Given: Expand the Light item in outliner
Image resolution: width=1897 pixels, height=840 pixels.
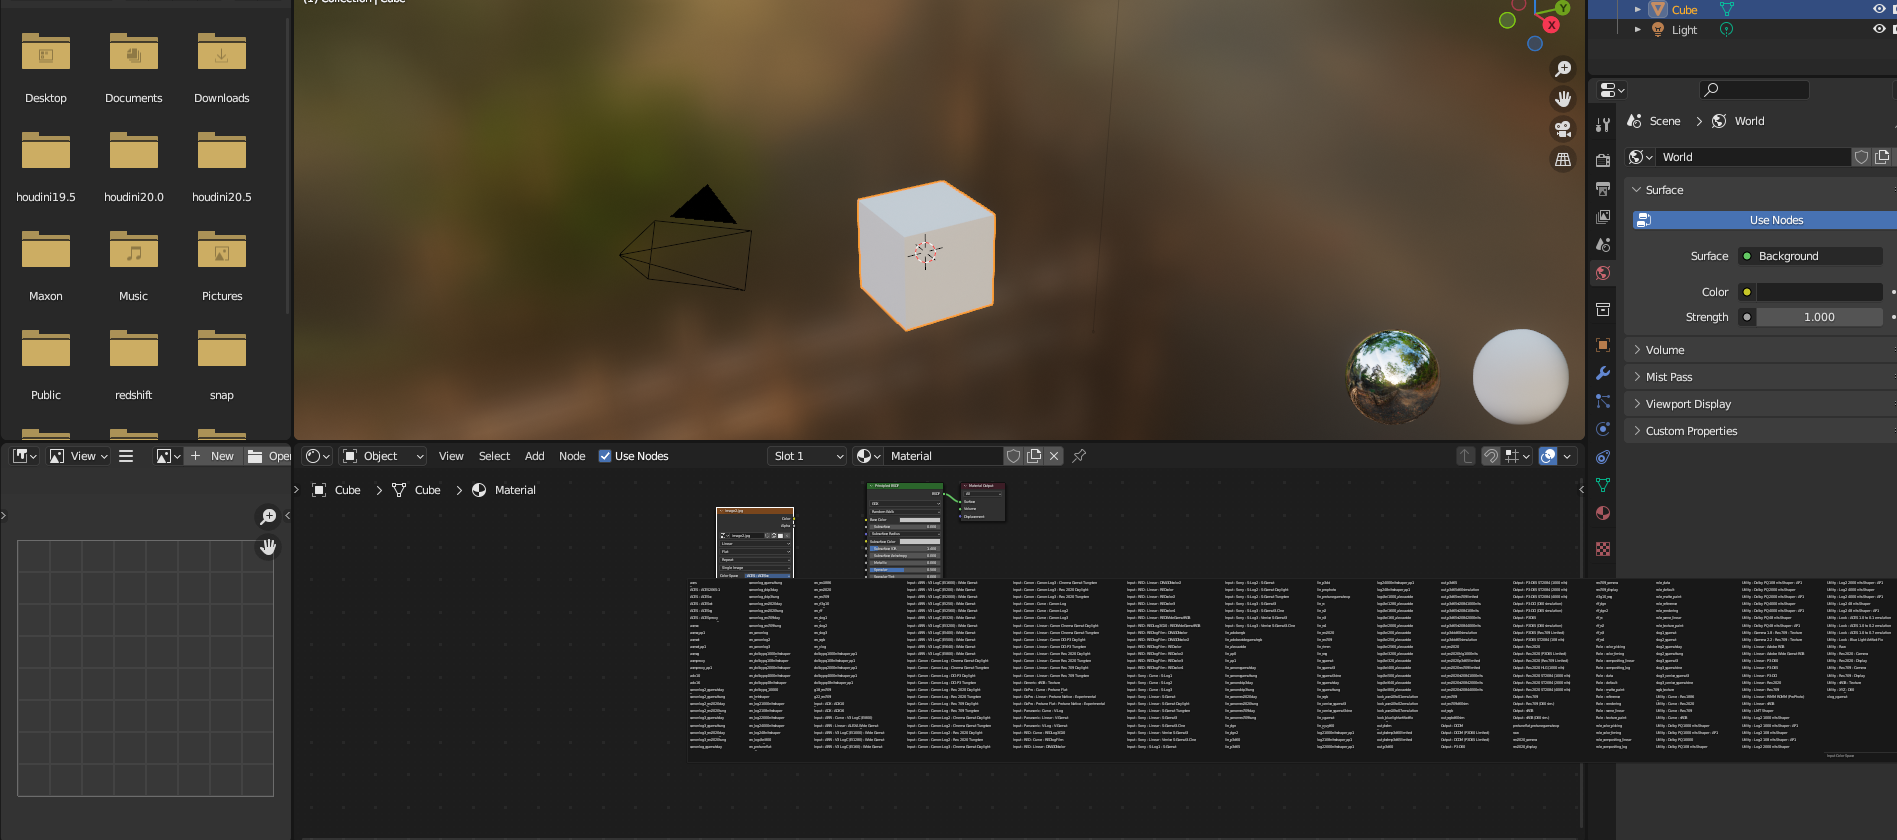Looking at the screenshot, I should (1638, 29).
